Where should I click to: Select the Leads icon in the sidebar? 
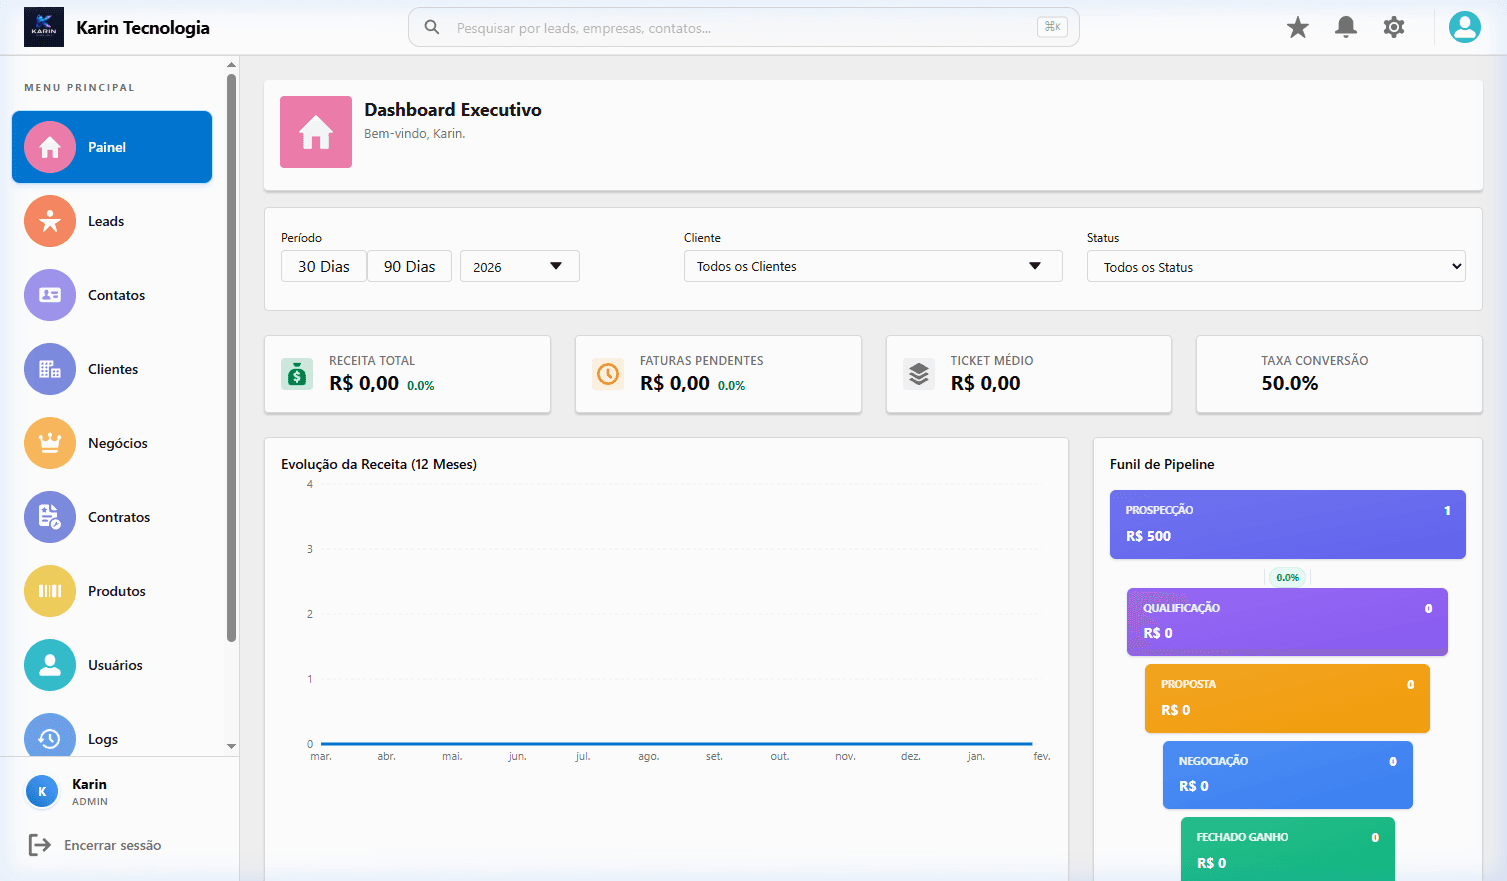click(49, 221)
